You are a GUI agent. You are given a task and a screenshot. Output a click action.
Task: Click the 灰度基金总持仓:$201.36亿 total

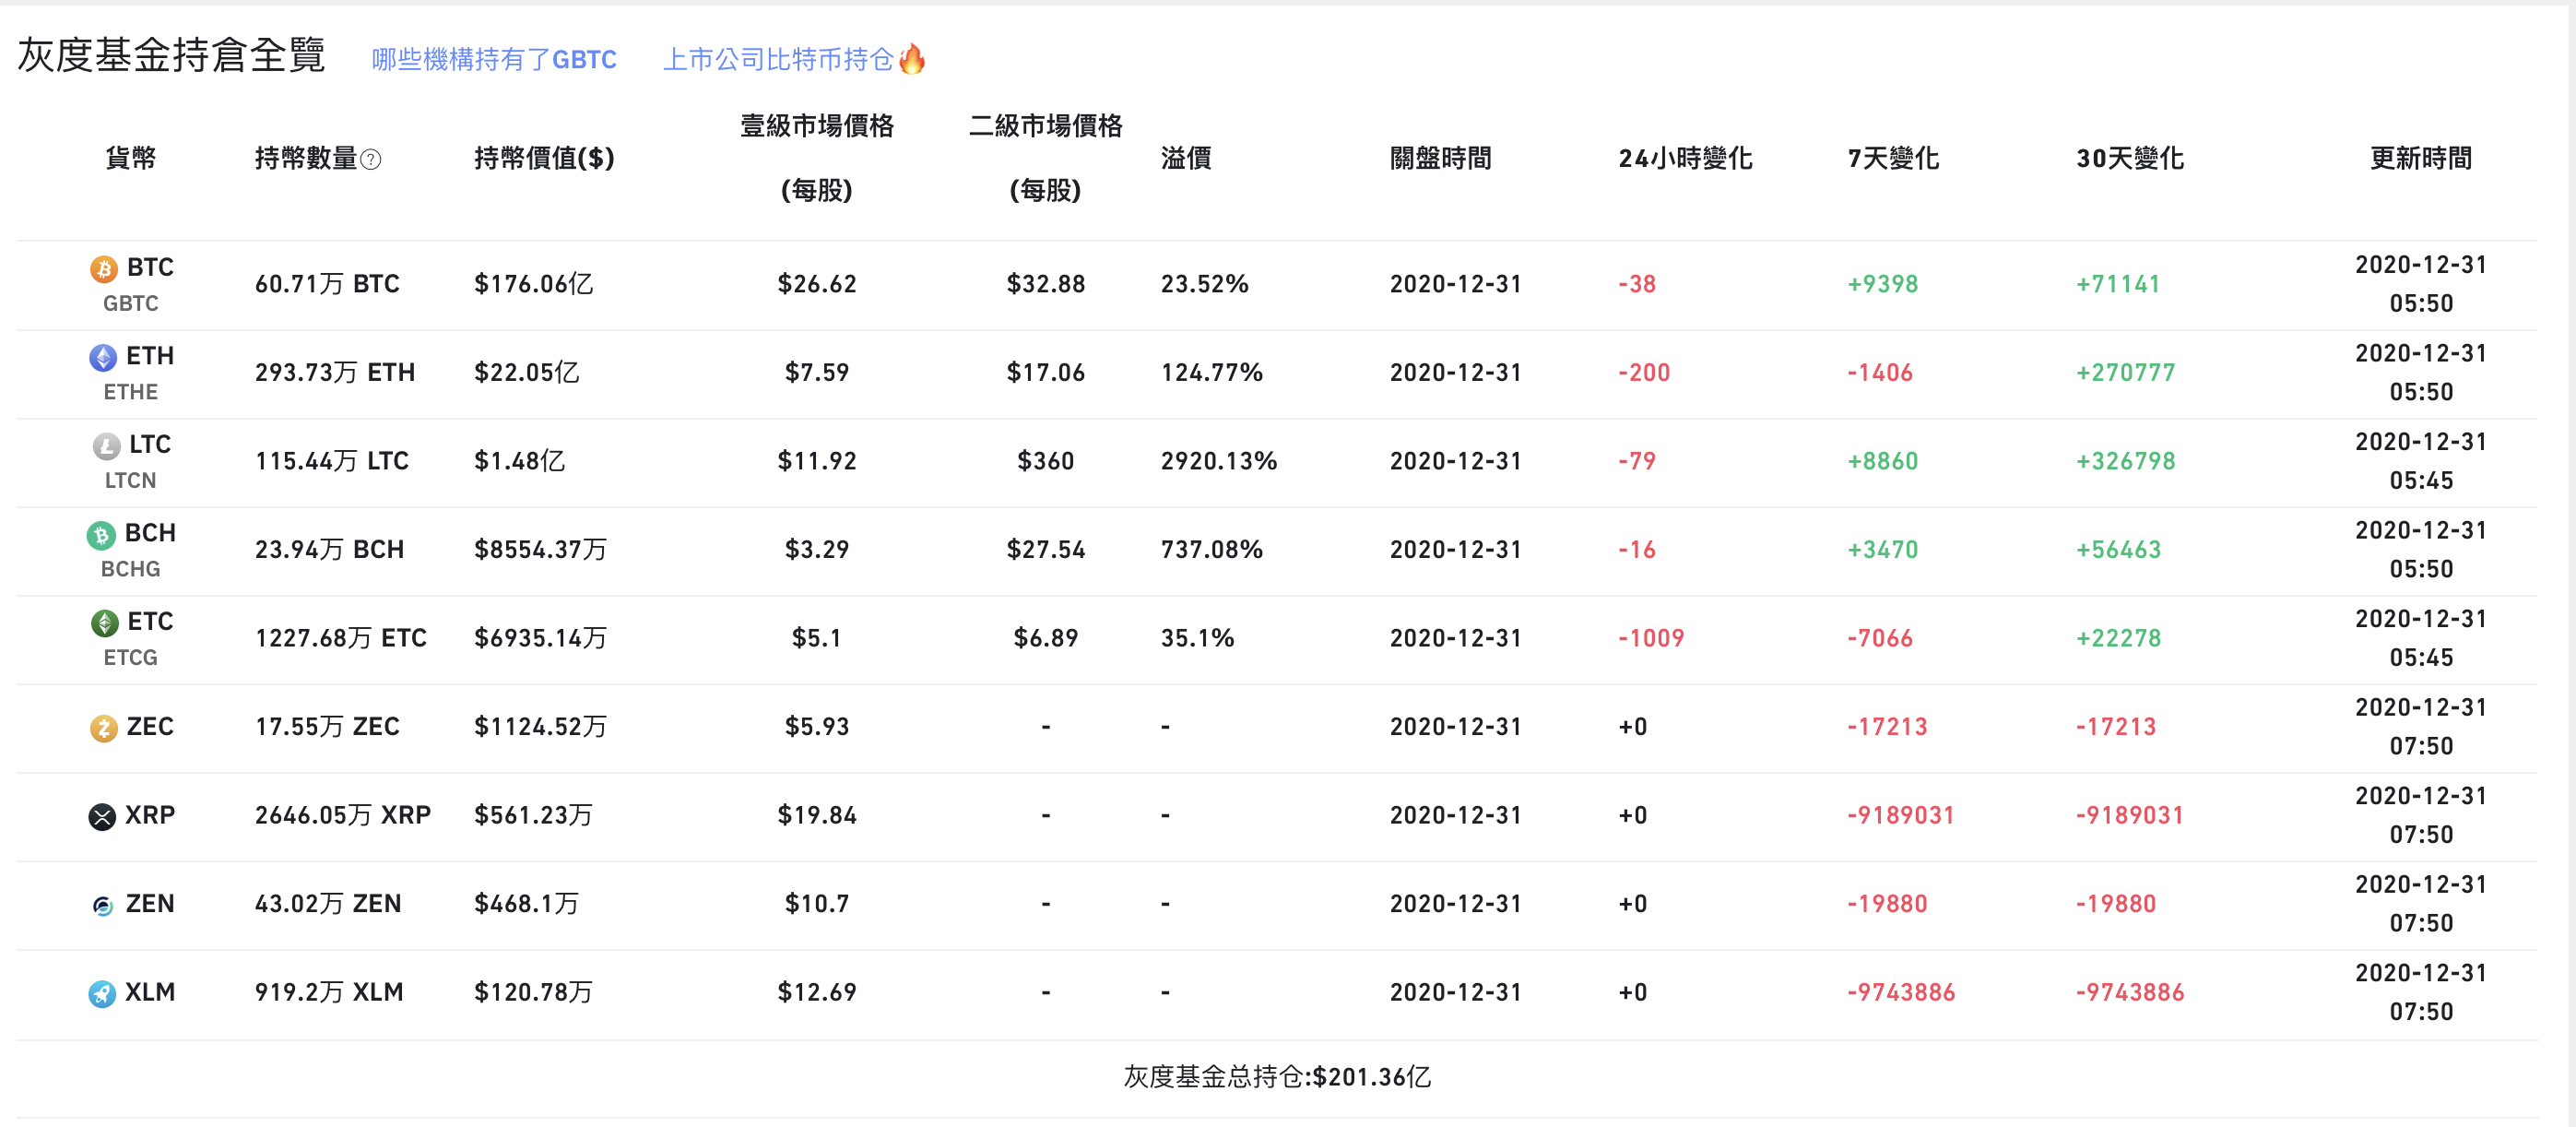pos(1277,1077)
